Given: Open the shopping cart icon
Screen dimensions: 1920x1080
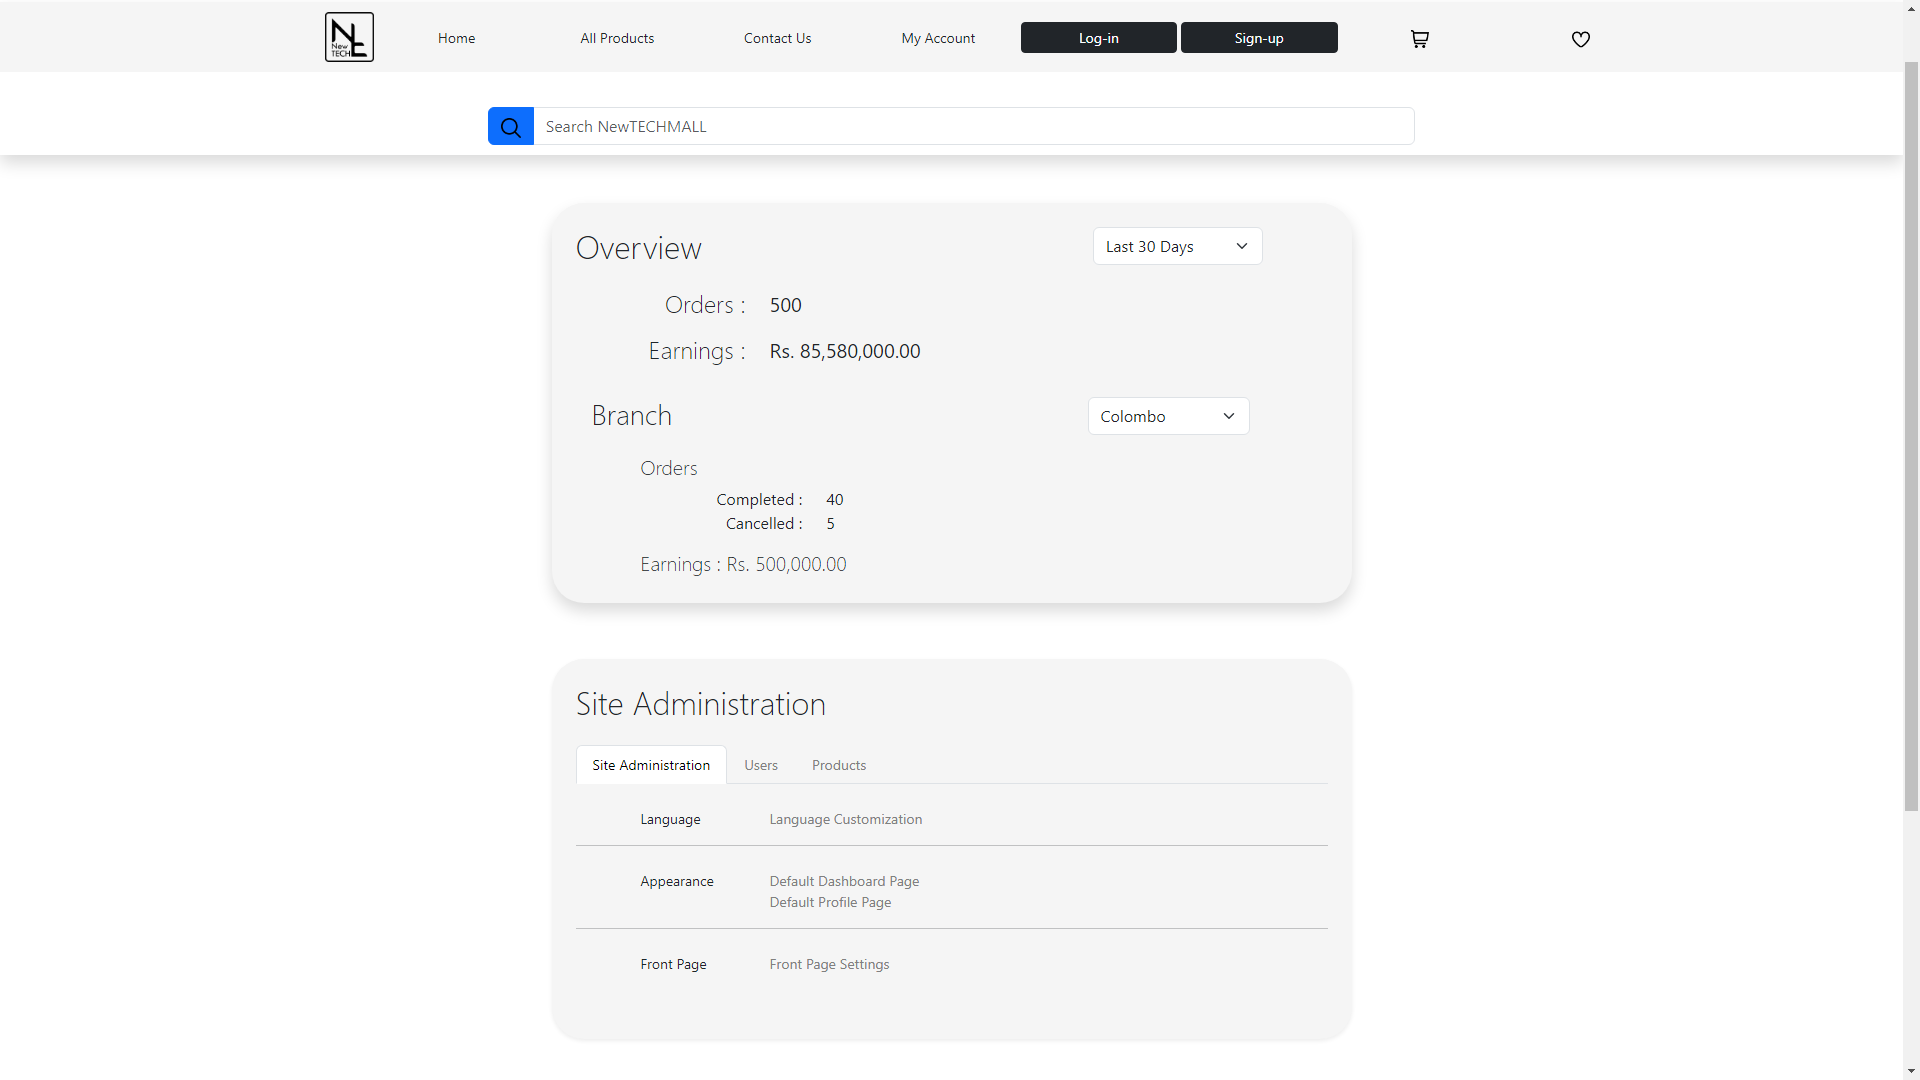Looking at the screenshot, I should click(x=1419, y=39).
